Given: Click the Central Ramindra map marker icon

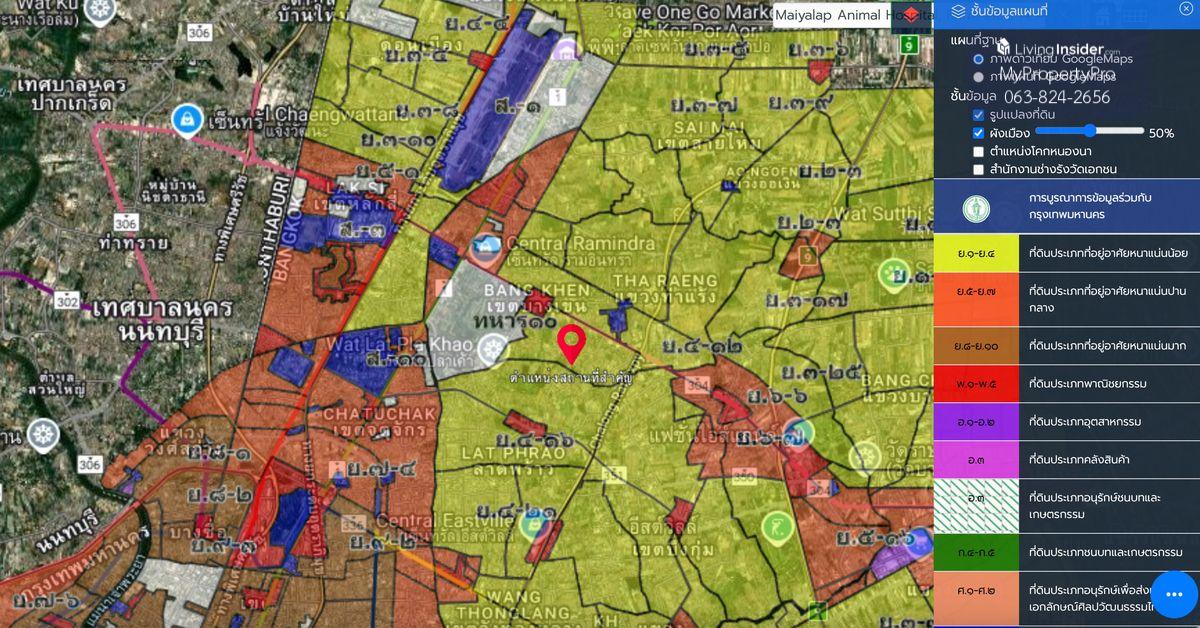Looking at the screenshot, I should 486,244.
